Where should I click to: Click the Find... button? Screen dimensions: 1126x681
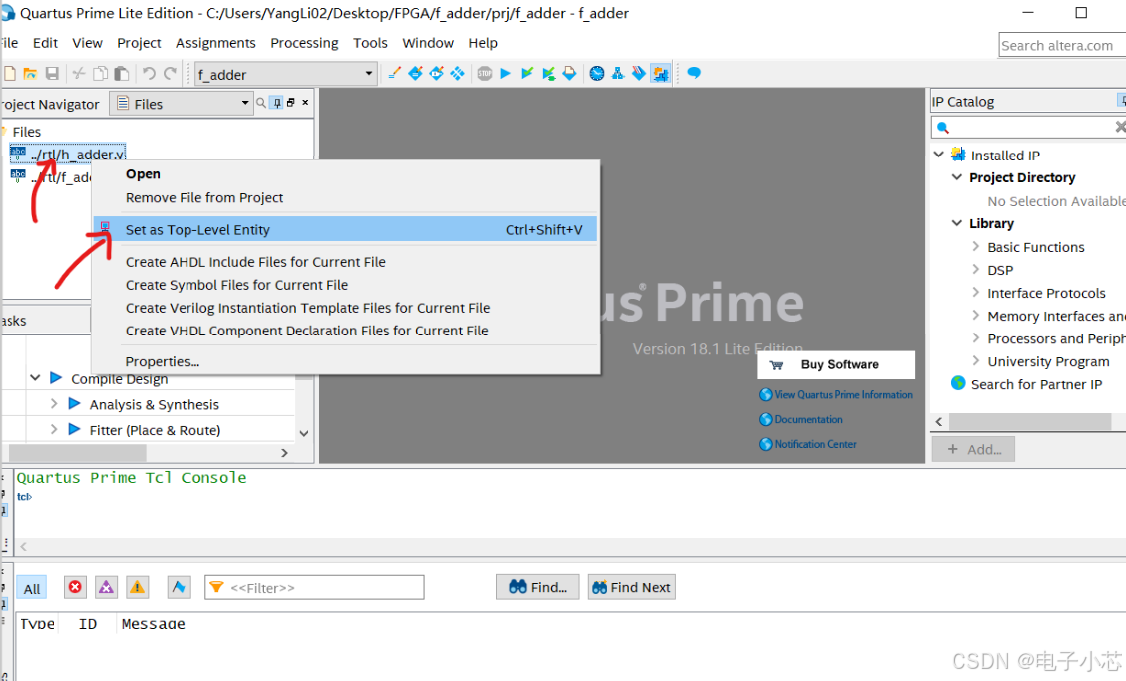tap(537, 587)
